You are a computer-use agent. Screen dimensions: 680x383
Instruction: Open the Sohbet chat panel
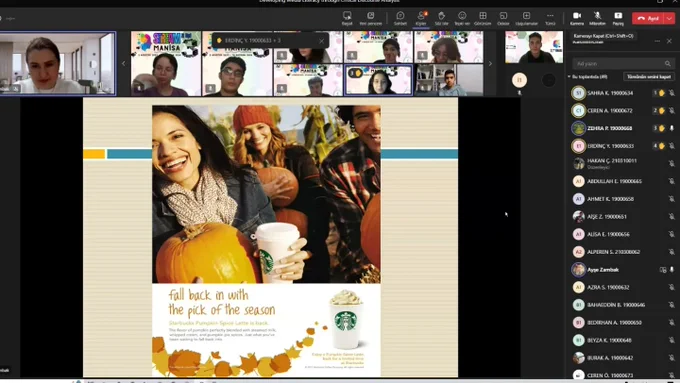click(400, 18)
